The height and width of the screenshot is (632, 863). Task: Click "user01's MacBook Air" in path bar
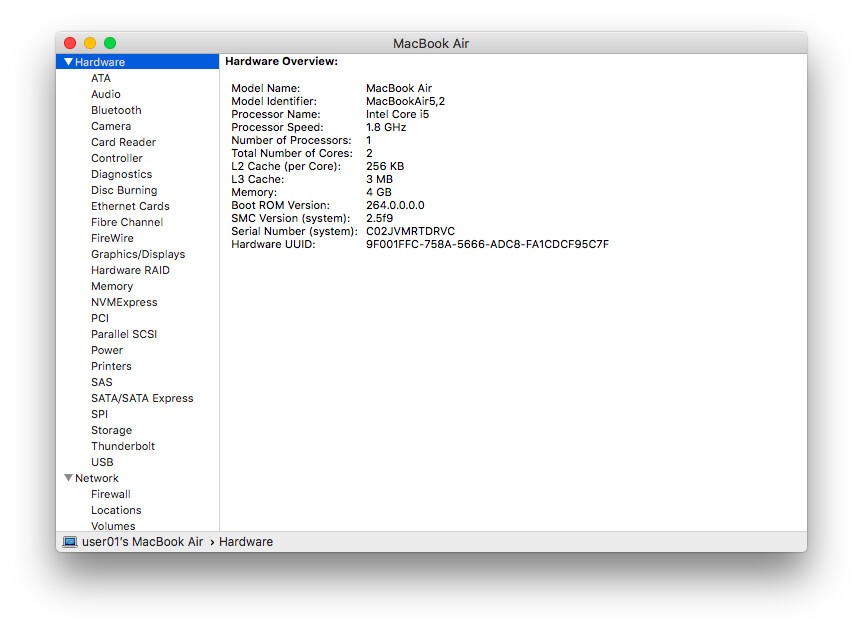coord(143,542)
